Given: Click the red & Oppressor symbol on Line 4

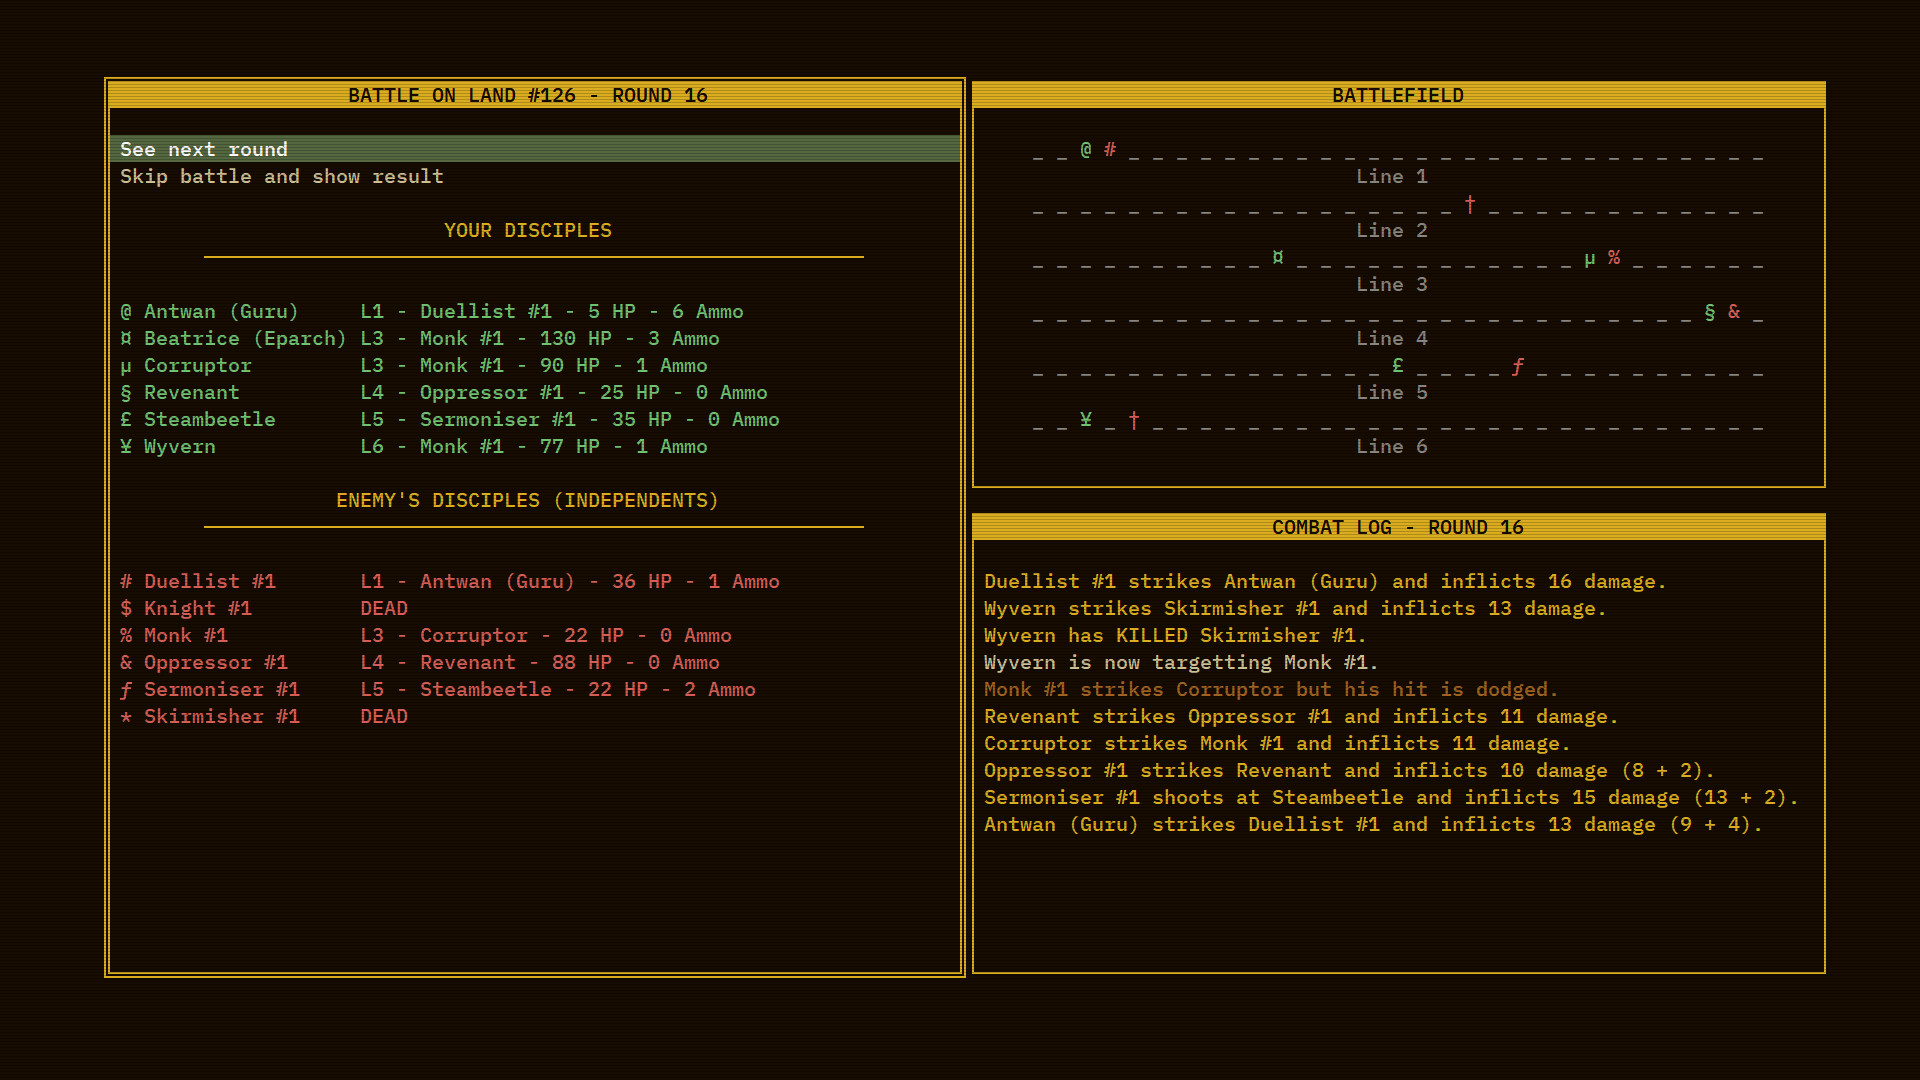Looking at the screenshot, I should (1734, 311).
